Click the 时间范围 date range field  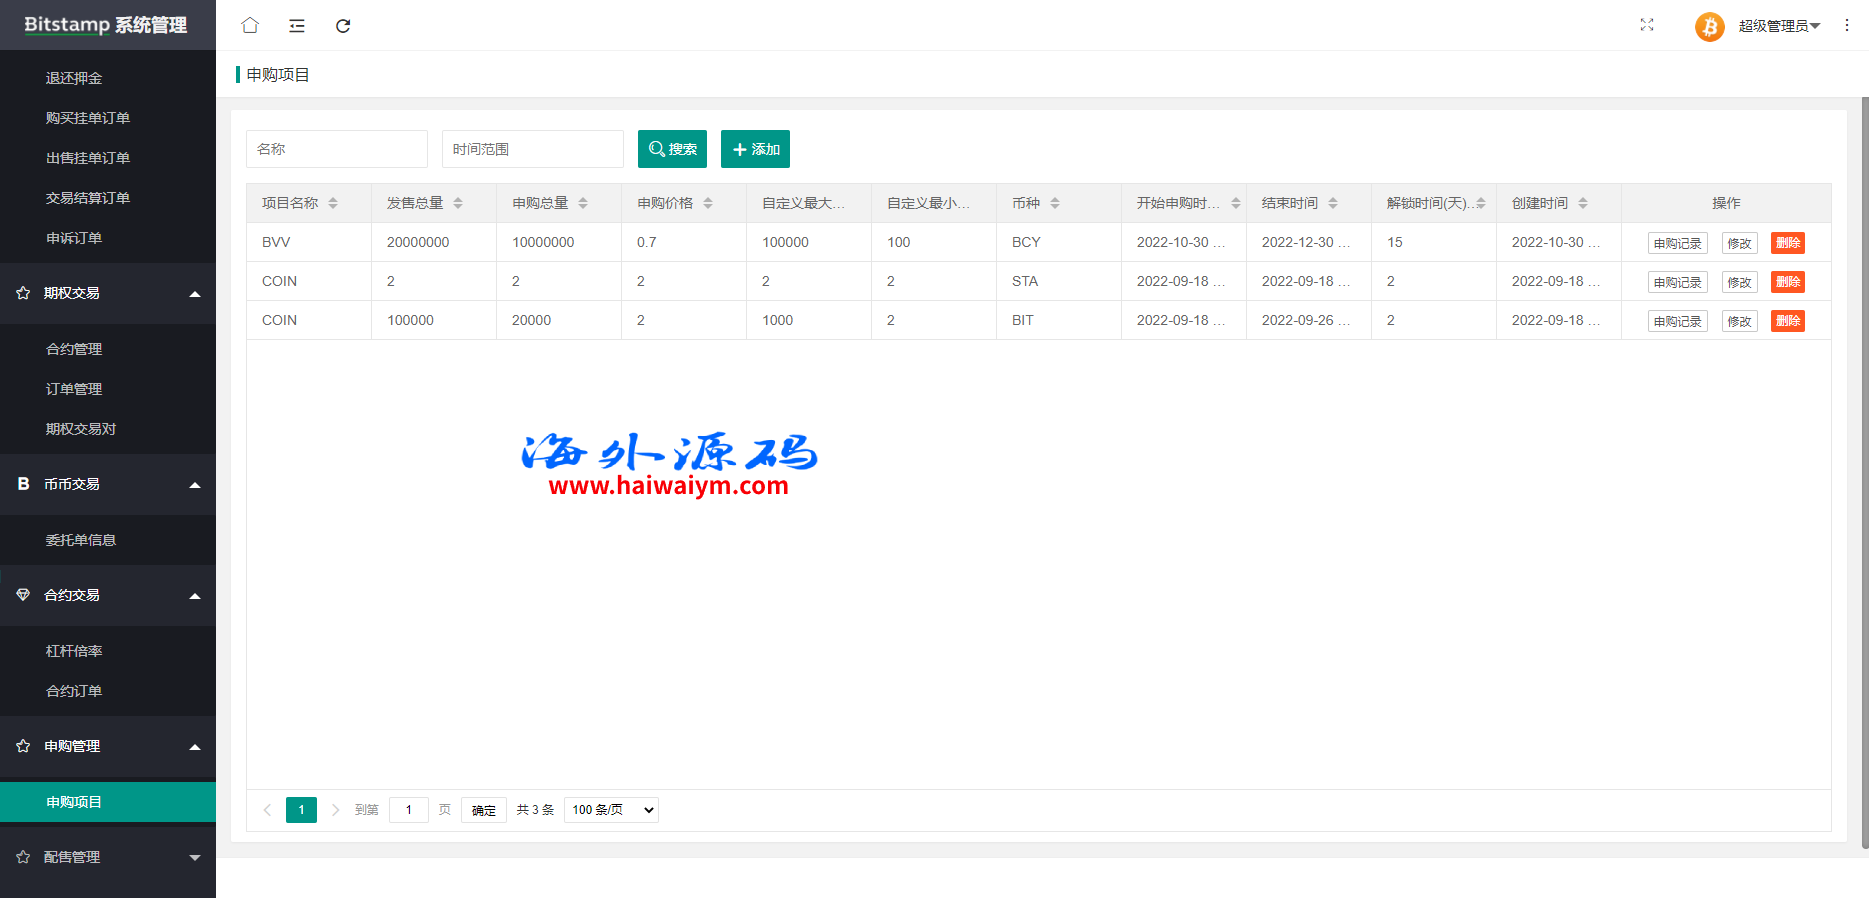532,149
